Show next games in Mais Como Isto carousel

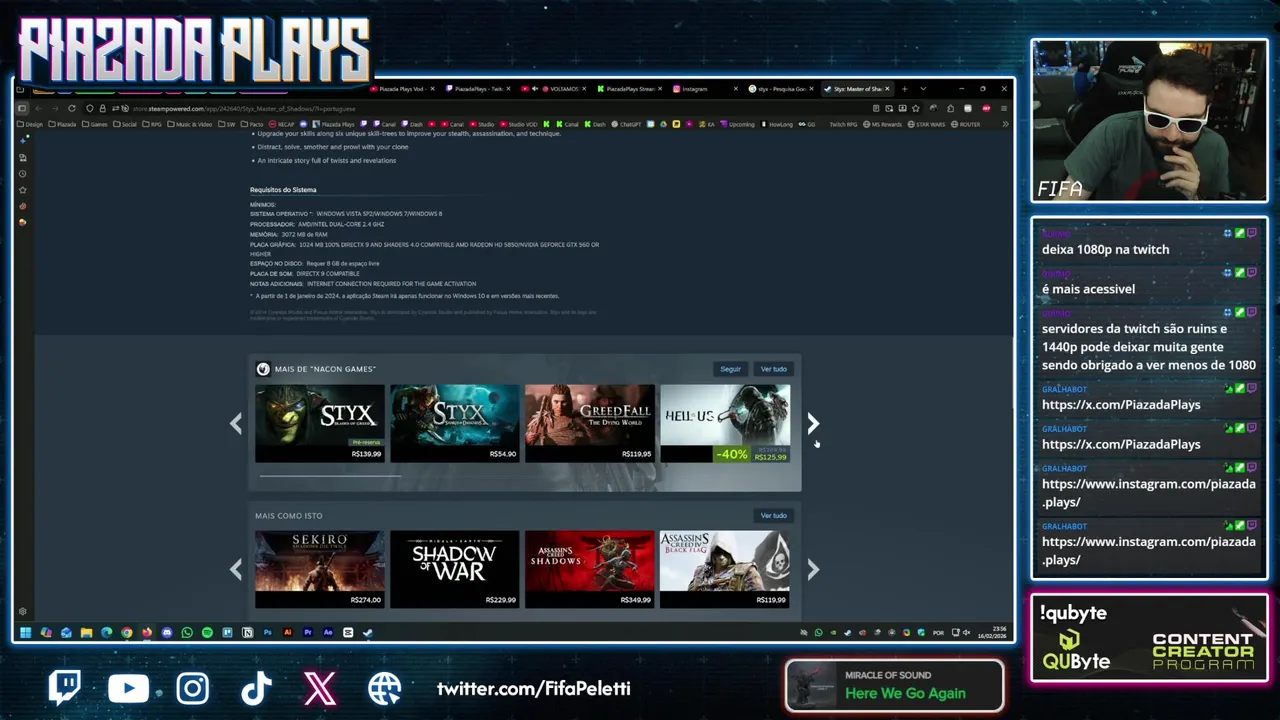812,570
